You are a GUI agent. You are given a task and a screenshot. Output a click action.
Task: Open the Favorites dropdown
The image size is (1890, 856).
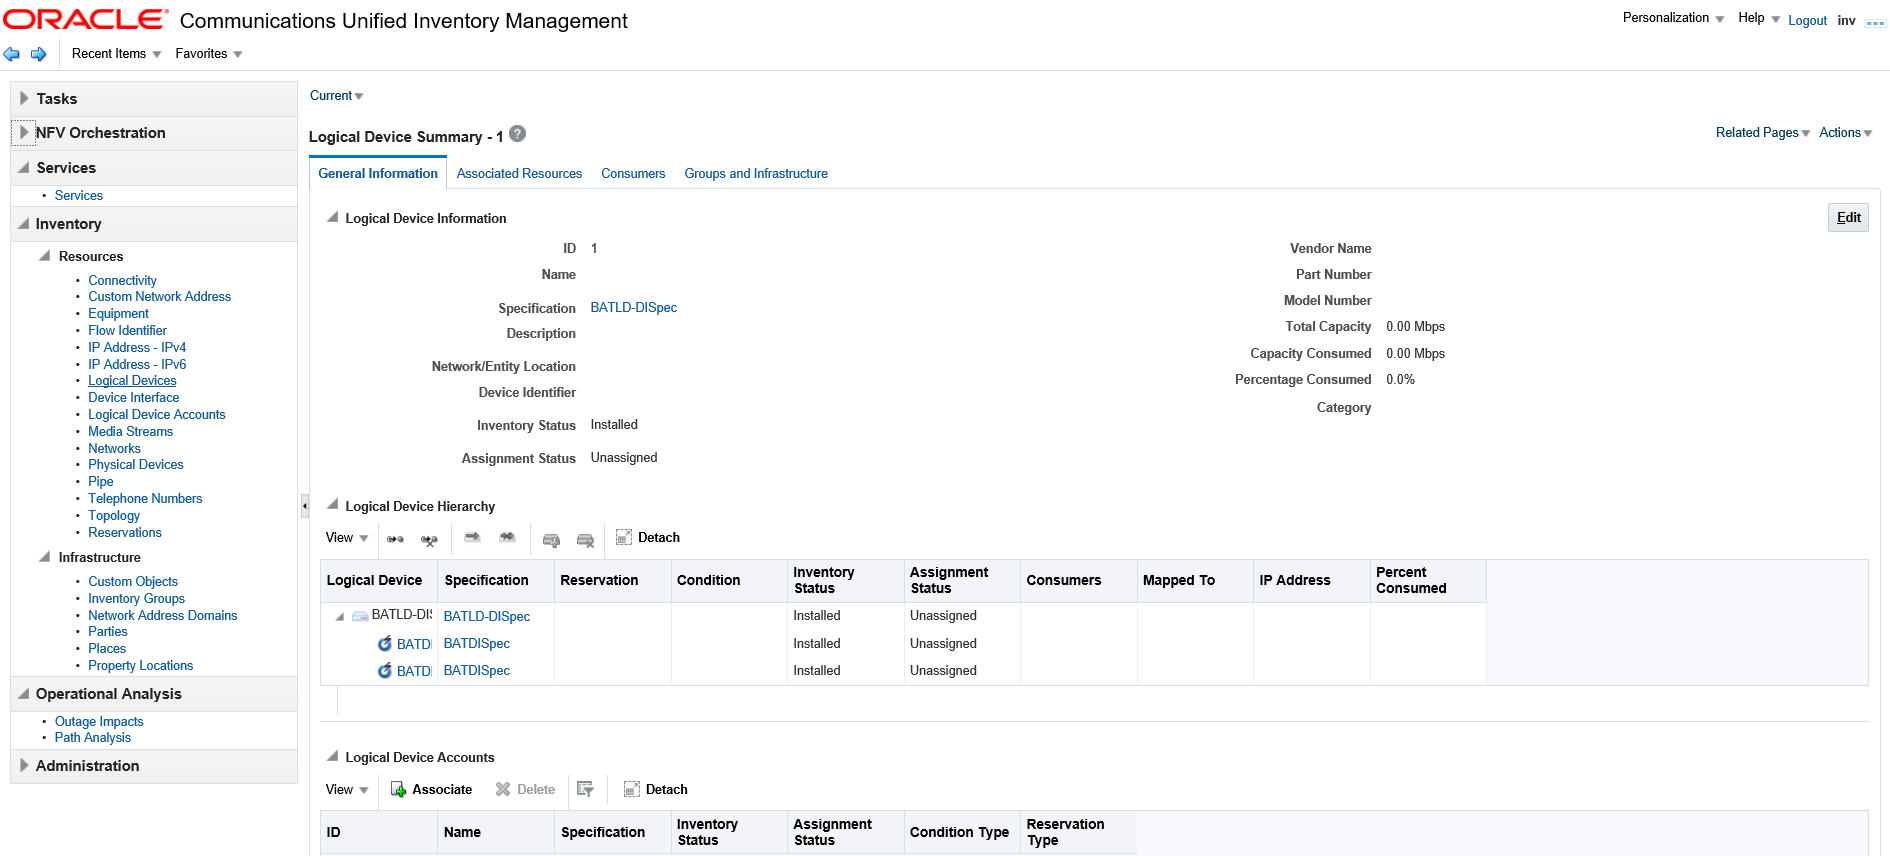209,54
